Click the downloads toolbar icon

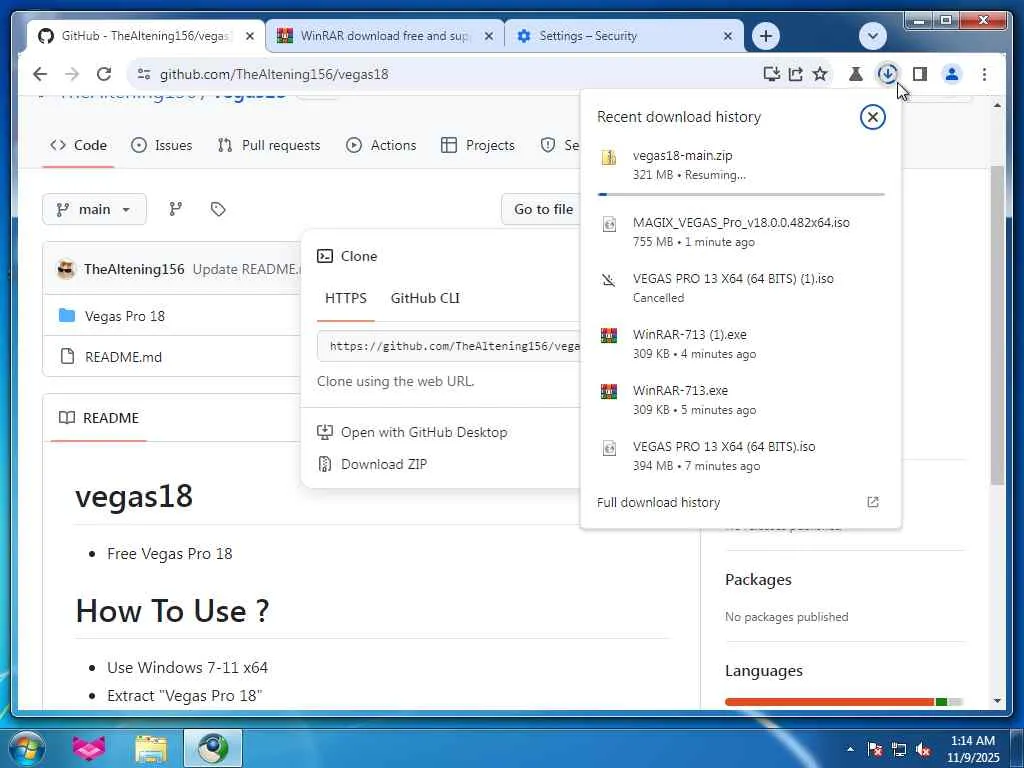point(888,74)
